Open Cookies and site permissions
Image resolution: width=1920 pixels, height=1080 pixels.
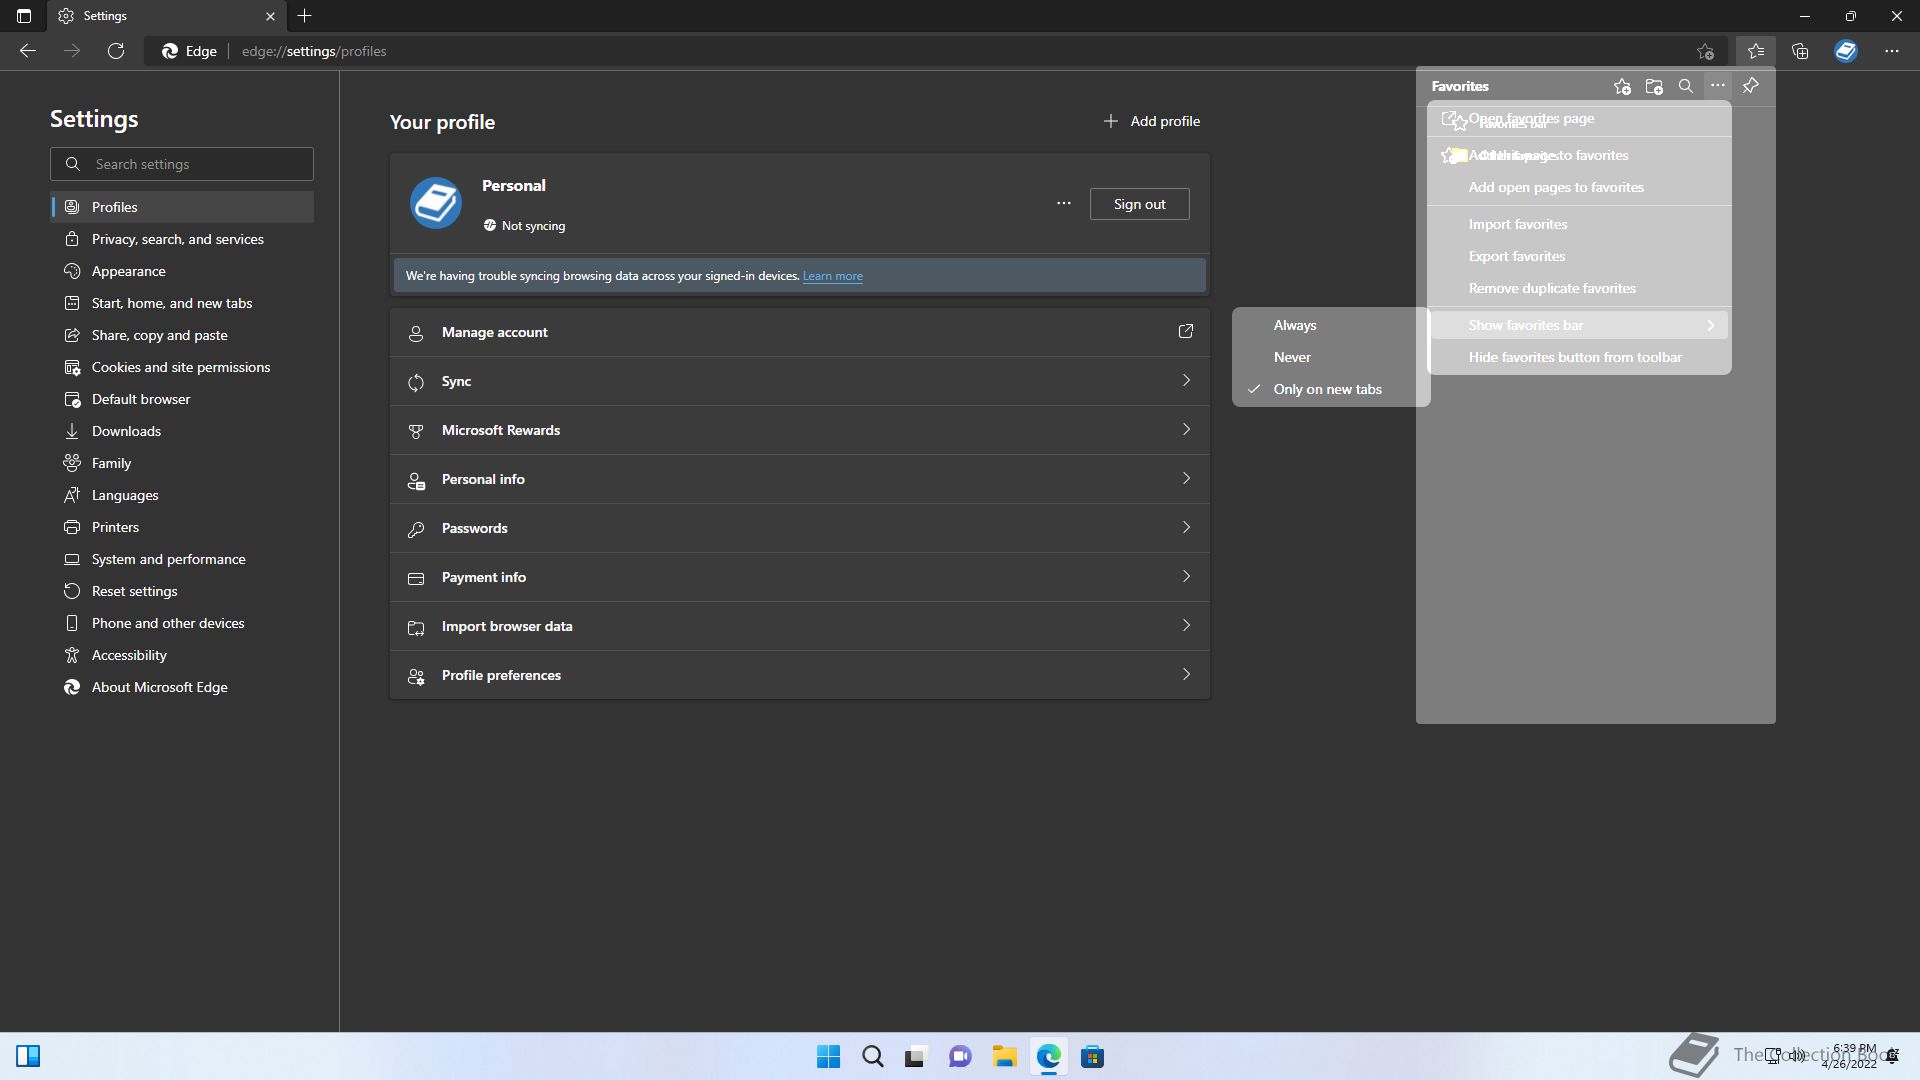coord(182,367)
